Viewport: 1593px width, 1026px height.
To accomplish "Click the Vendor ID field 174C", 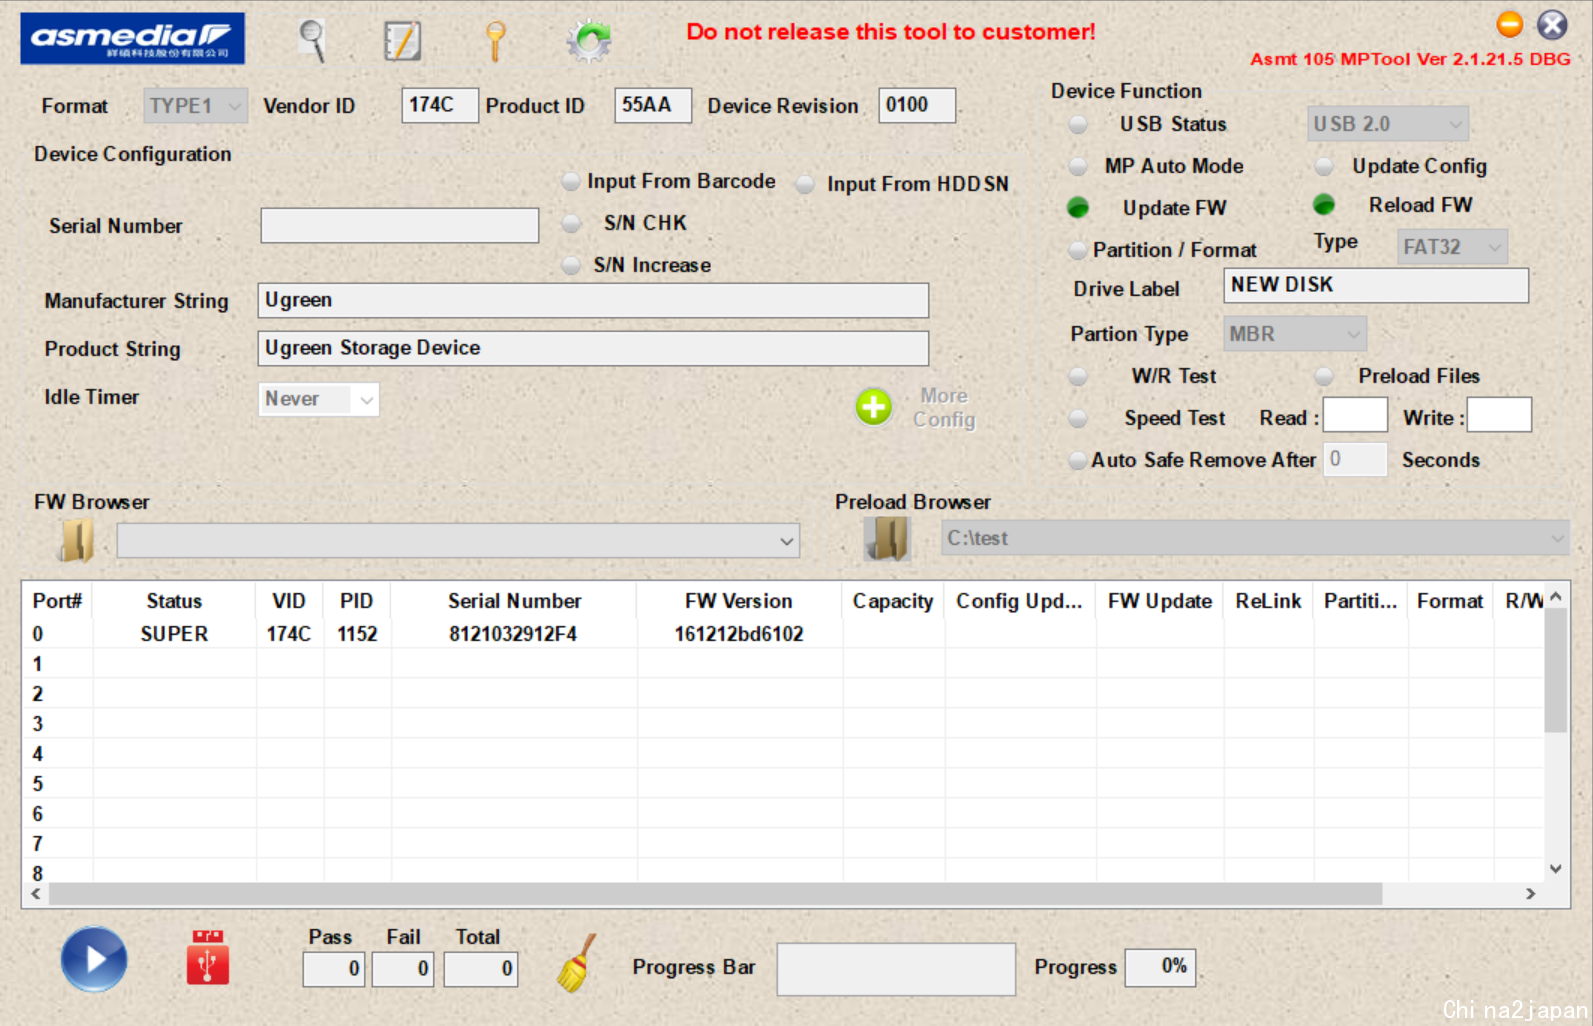I will pos(439,105).
